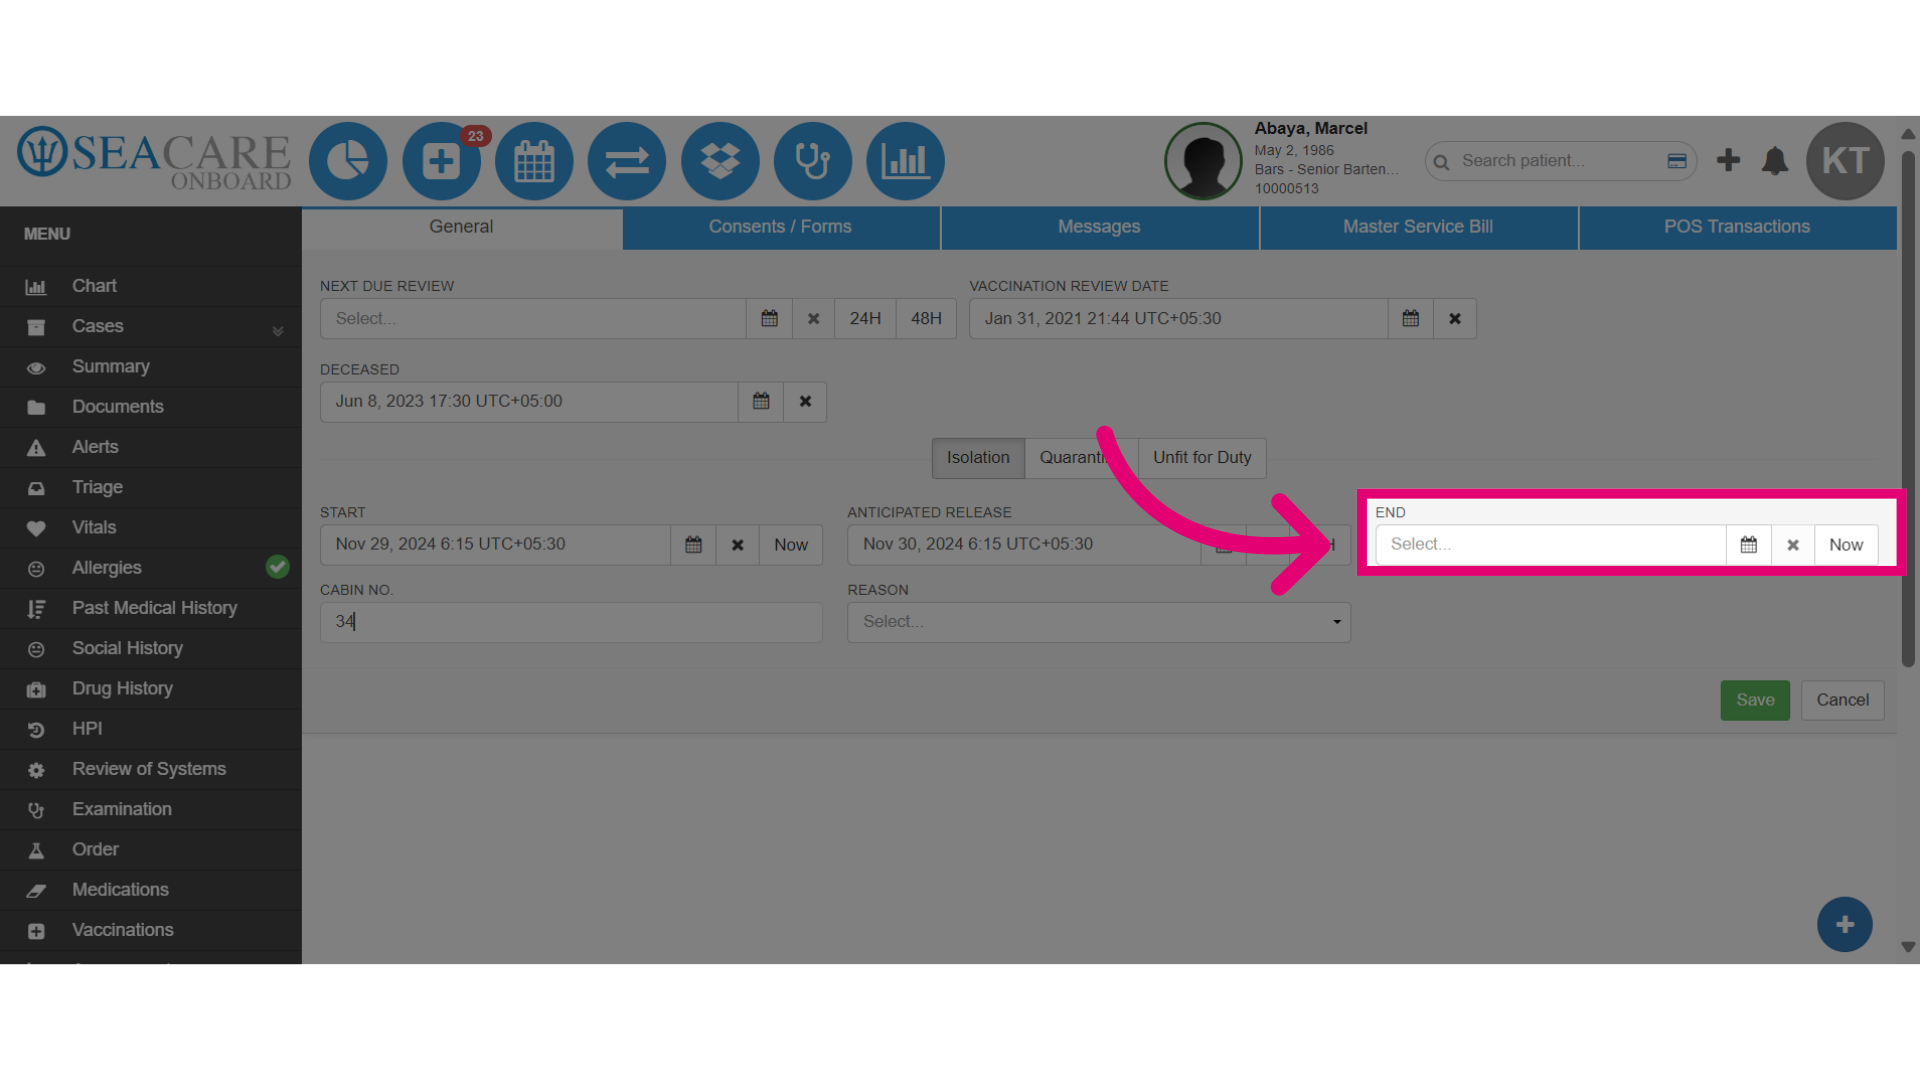This screenshot has width=1920, height=1080.
Task: Click the blue floating plus button
Action: tap(1845, 925)
